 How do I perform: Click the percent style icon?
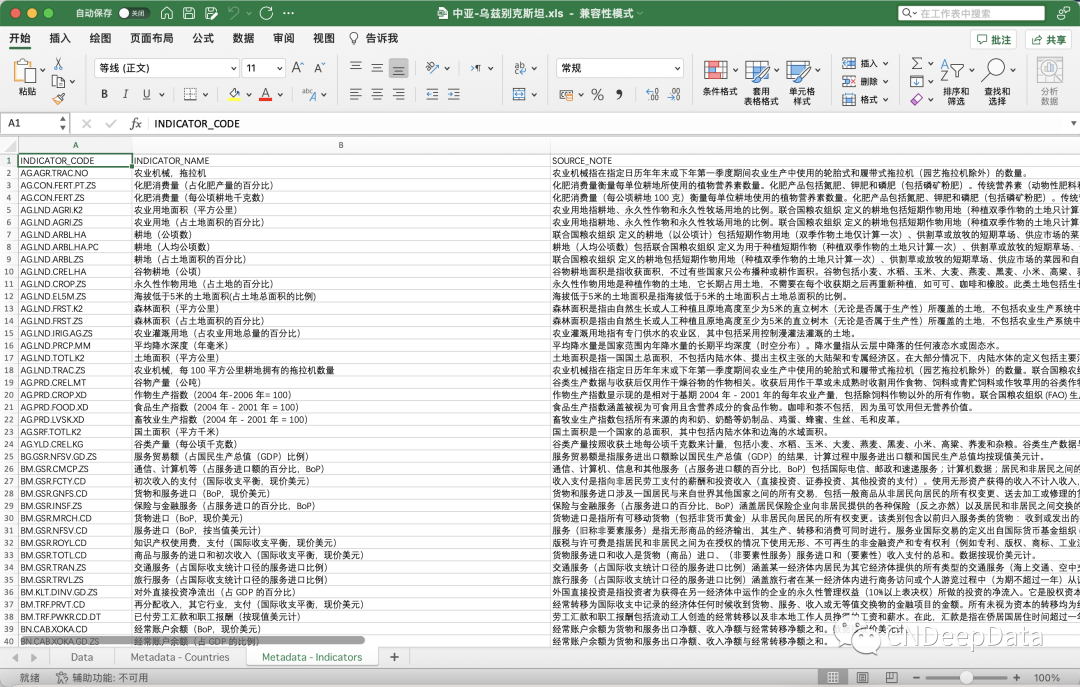tap(597, 94)
